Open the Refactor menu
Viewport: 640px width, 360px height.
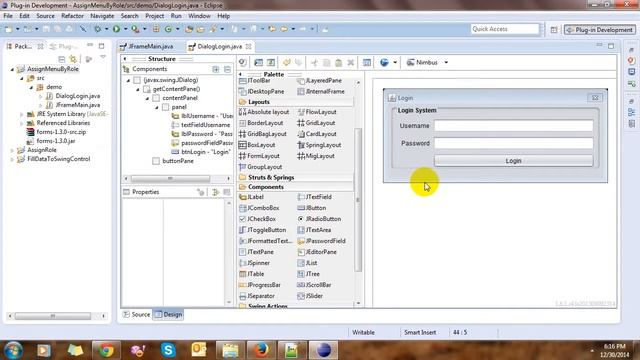click(72, 16)
